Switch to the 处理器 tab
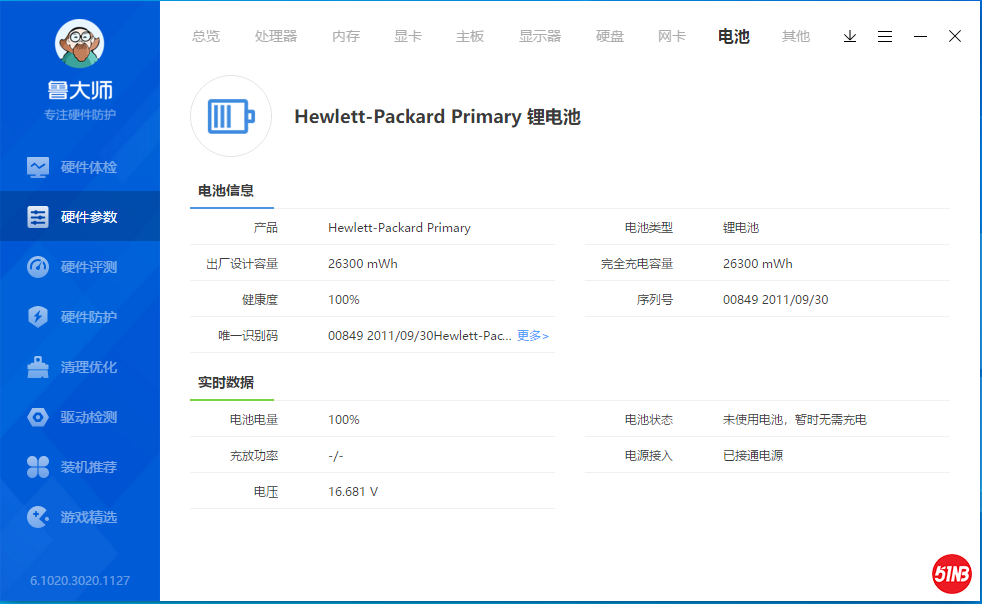 coord(276,36)
